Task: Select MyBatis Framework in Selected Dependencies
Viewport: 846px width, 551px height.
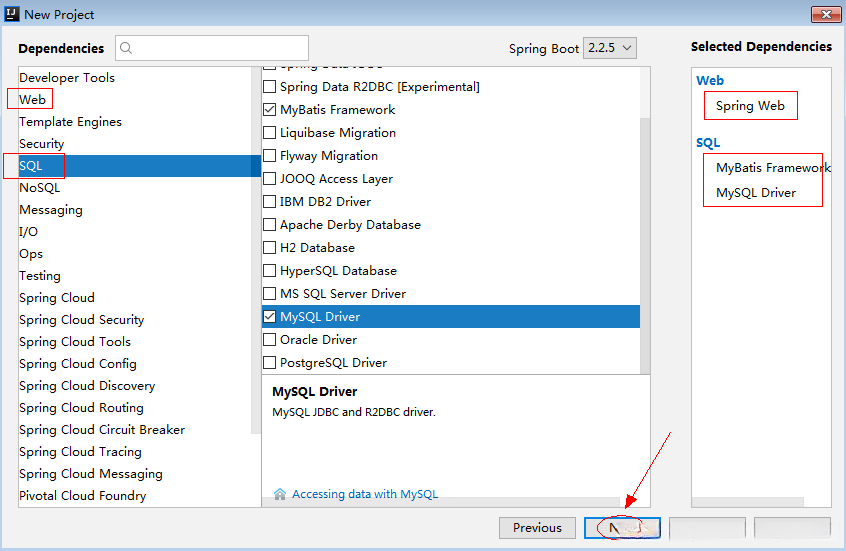Action: [x=773, y=168]
